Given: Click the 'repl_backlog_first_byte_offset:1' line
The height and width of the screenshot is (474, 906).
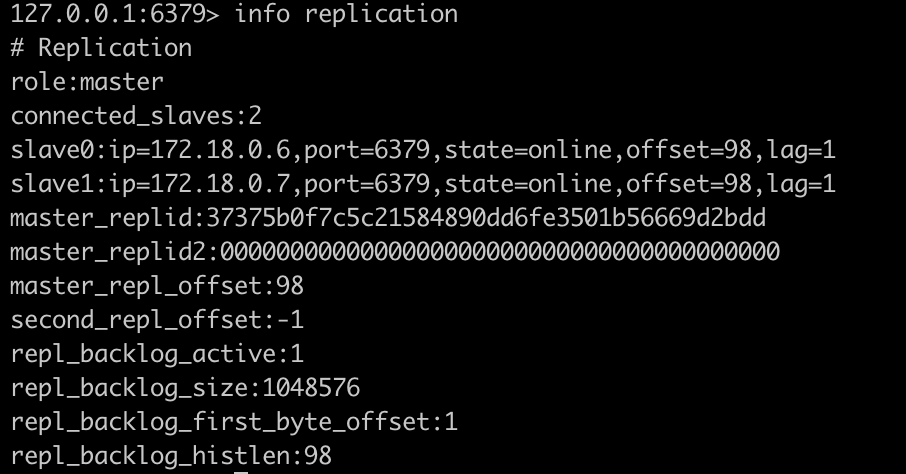Looking at the screenshot, I should point(234,422).
